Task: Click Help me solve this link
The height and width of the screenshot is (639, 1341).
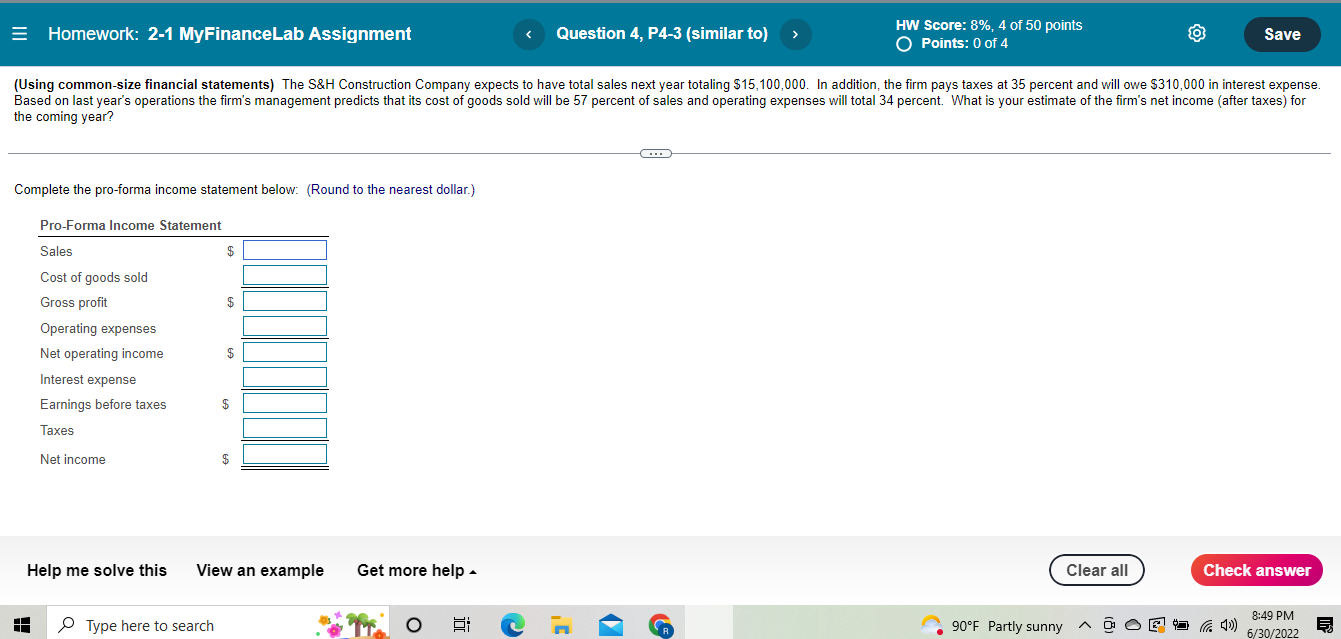Action: point(96,570)
